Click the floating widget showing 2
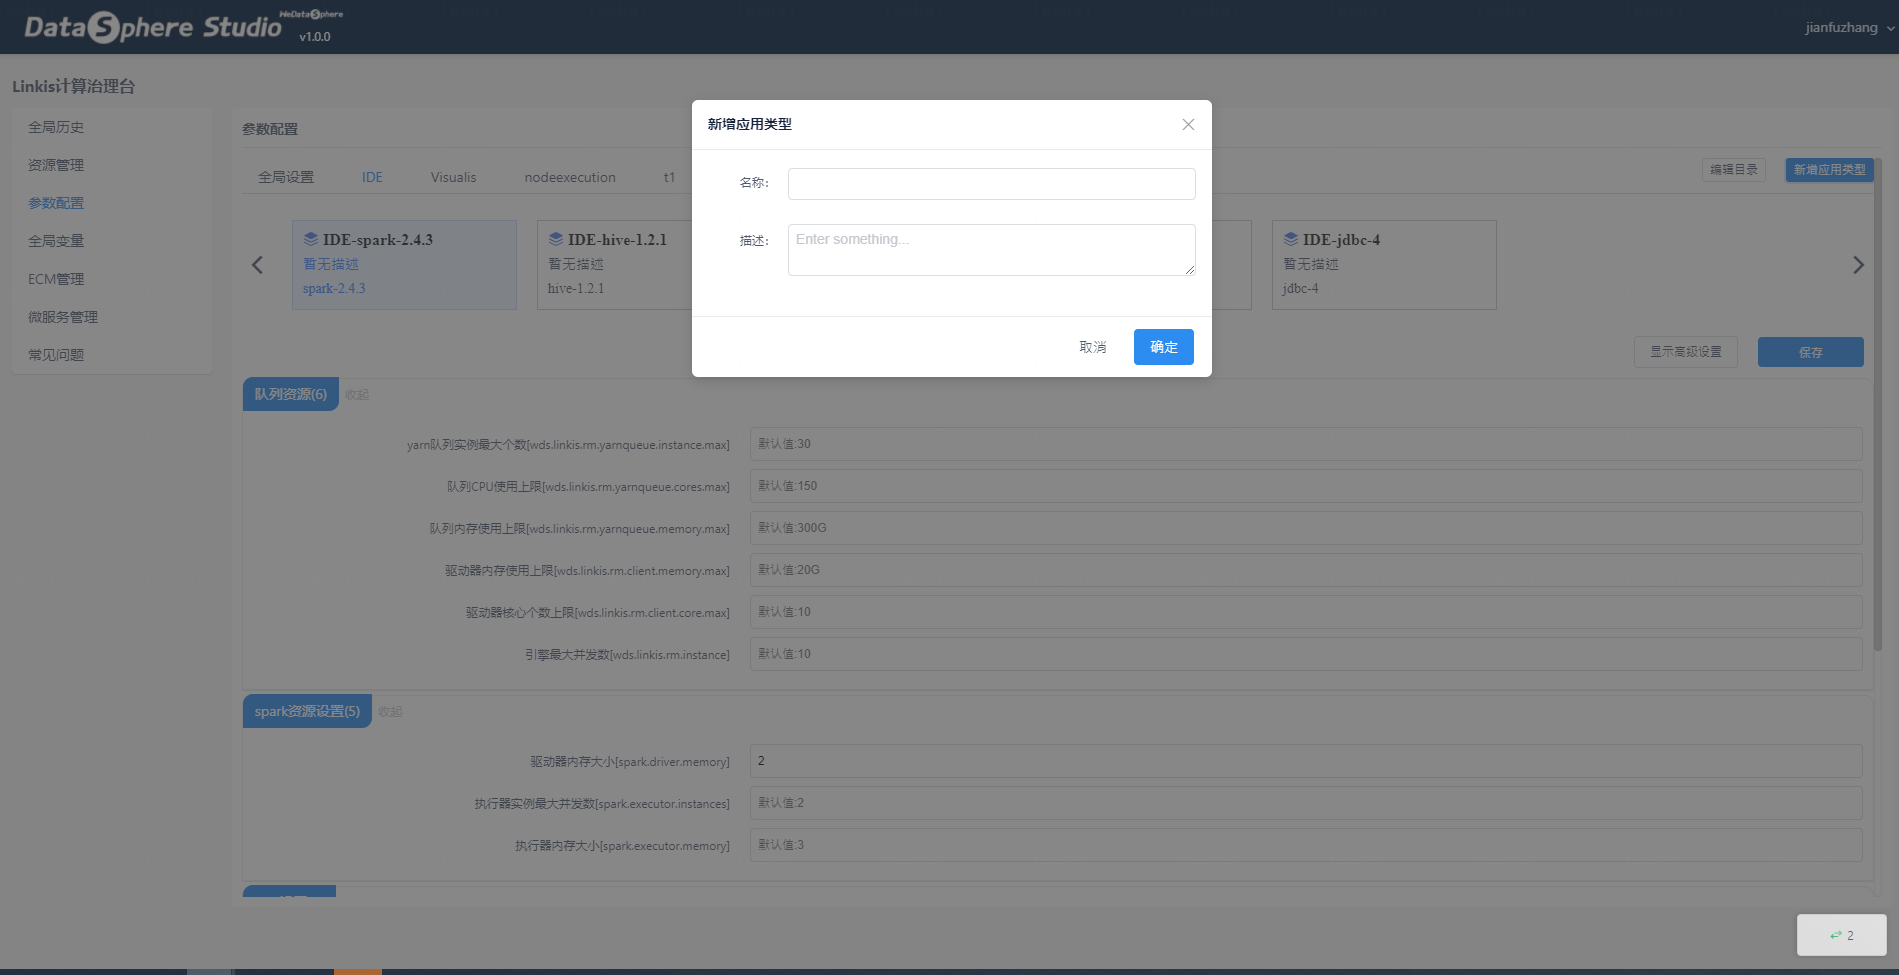The image size is (1899, 975). click(1841, 935)
